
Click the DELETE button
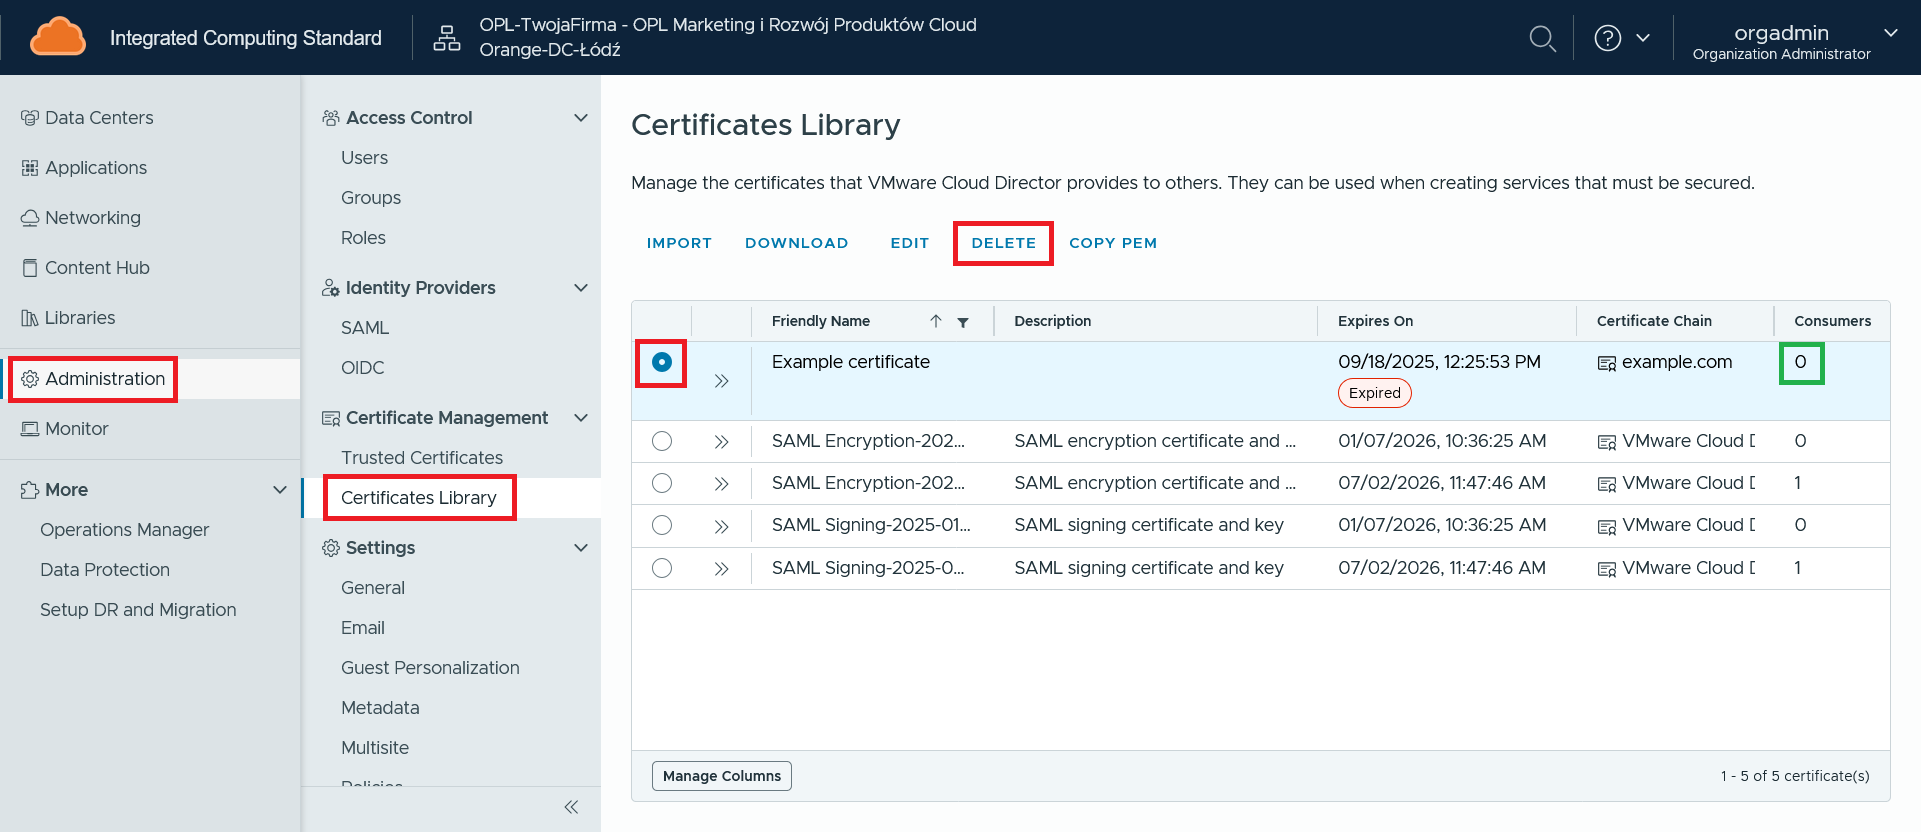click(1003, 243)
